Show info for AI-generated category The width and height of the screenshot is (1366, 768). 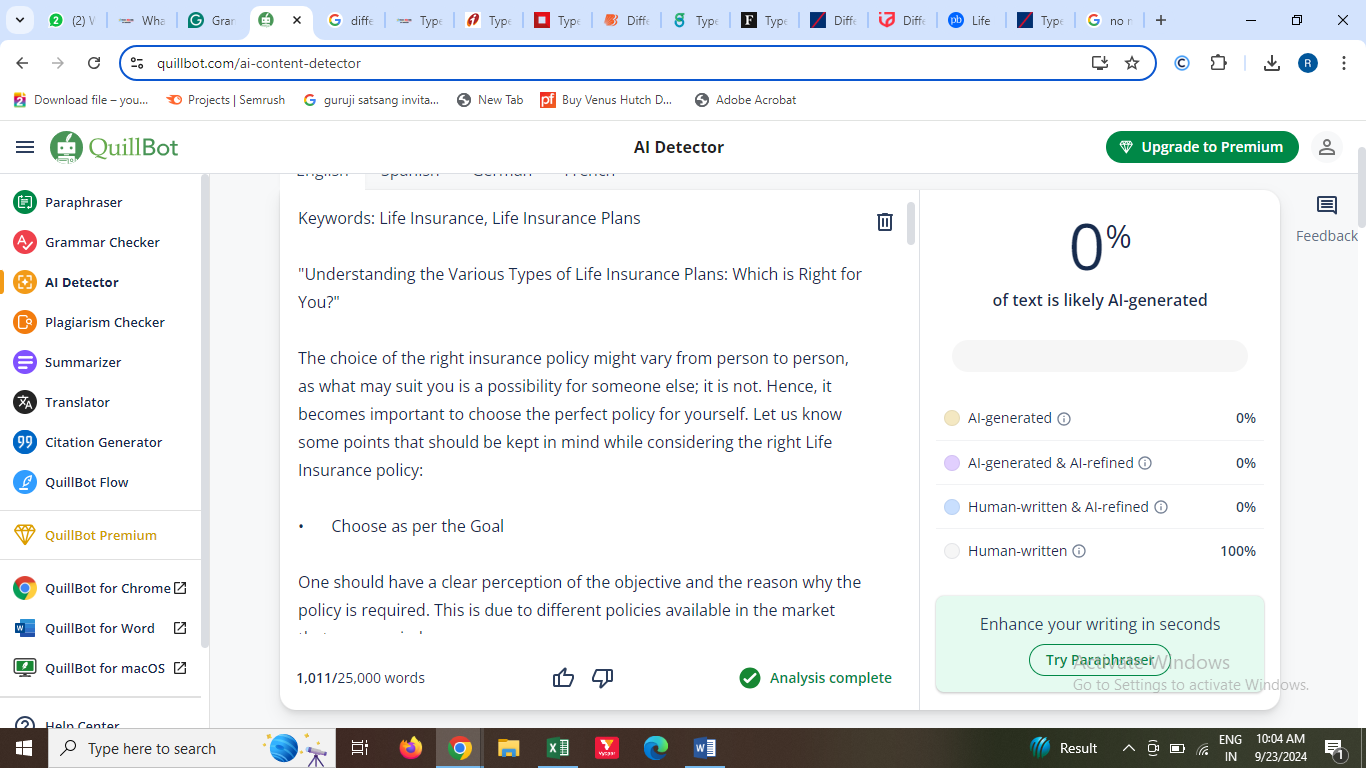[1064, 419]
